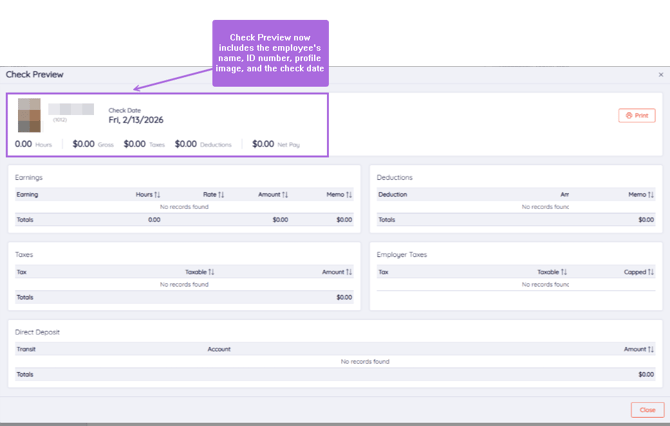Sort Earnings by Hours column arrows

pos(157,194)
